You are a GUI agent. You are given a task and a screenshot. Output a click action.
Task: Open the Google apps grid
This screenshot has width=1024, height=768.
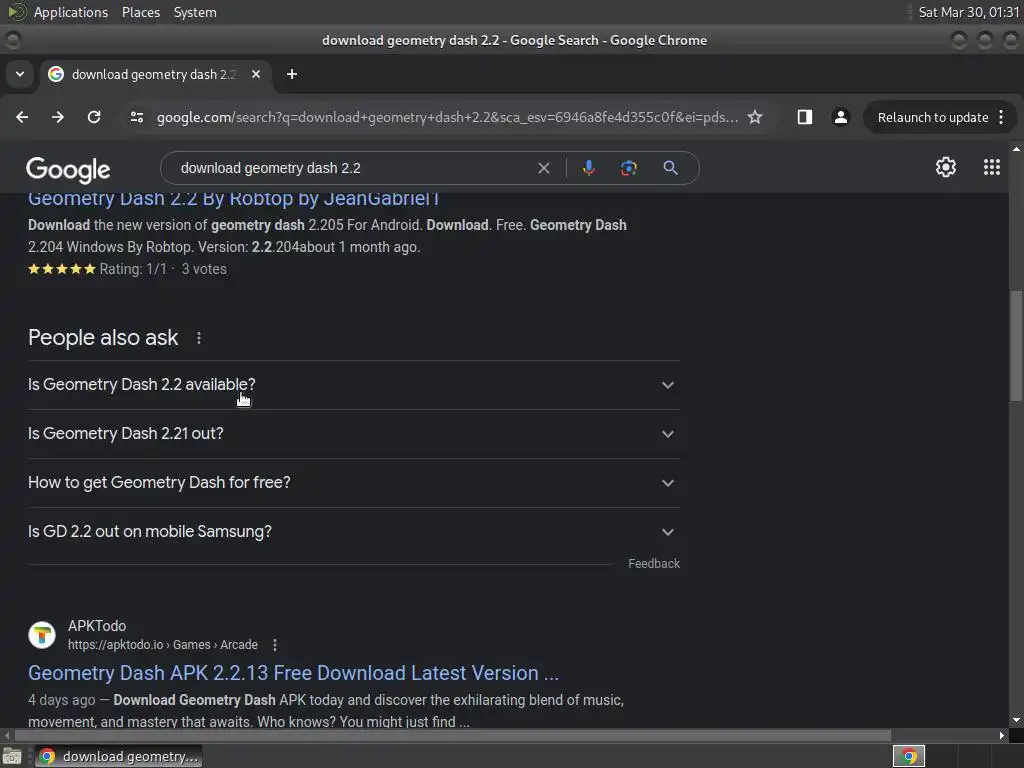tap(991, 167)
